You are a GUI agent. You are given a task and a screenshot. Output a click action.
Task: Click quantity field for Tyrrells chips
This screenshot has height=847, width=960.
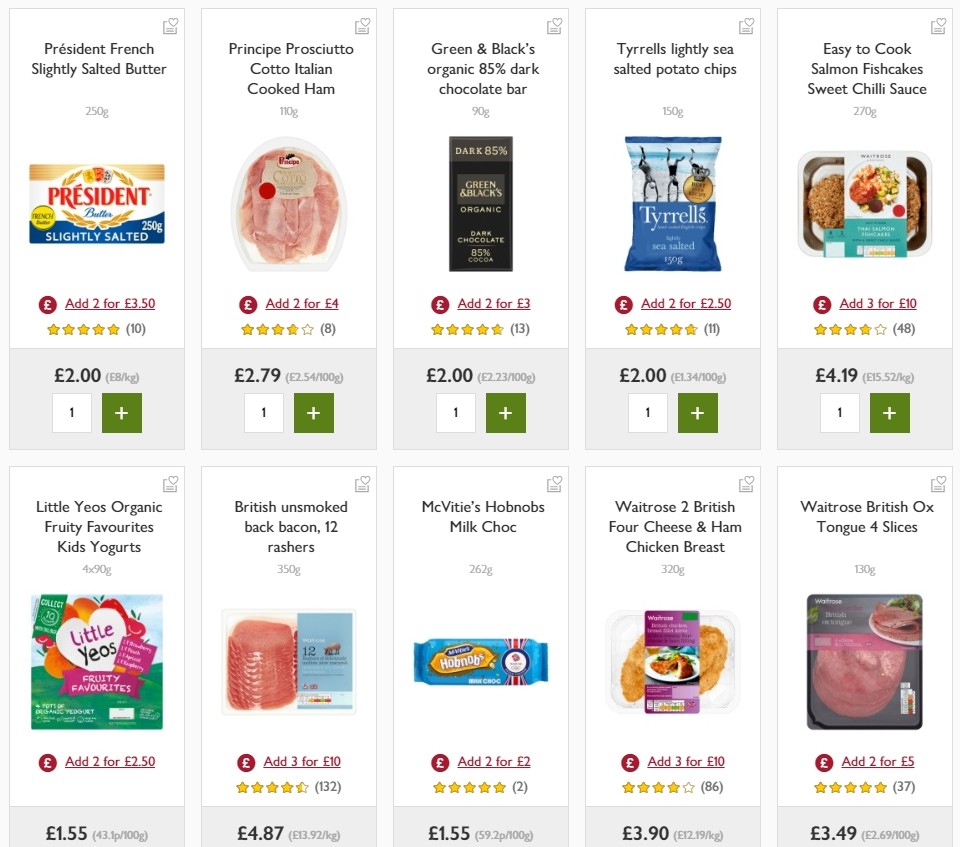pyautogui.click(x=648, y=412)
